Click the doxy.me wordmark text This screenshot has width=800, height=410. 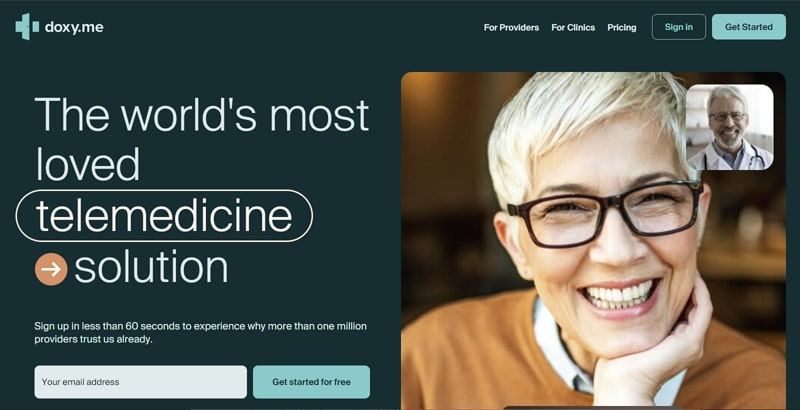click(74, 27)
